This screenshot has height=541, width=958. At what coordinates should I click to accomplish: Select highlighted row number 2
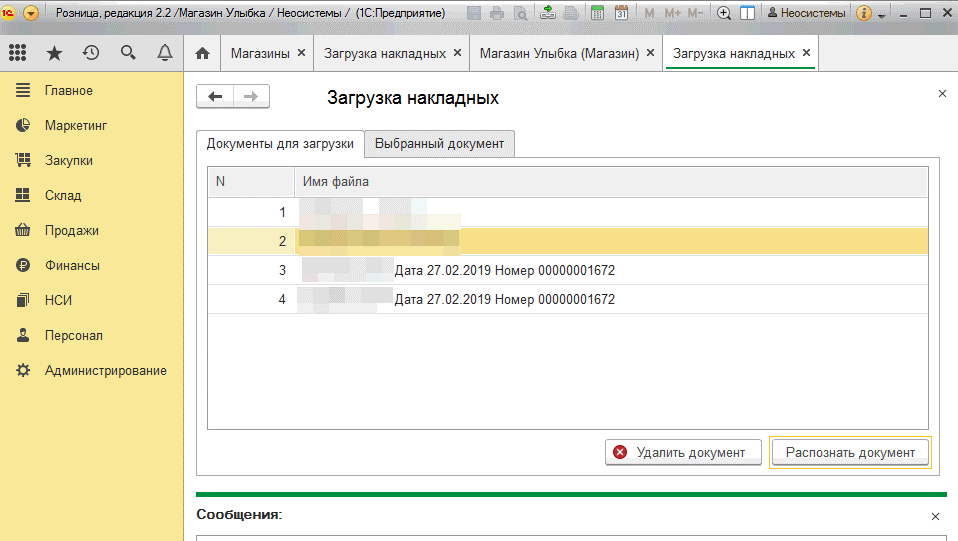click(x=568, y=241)
